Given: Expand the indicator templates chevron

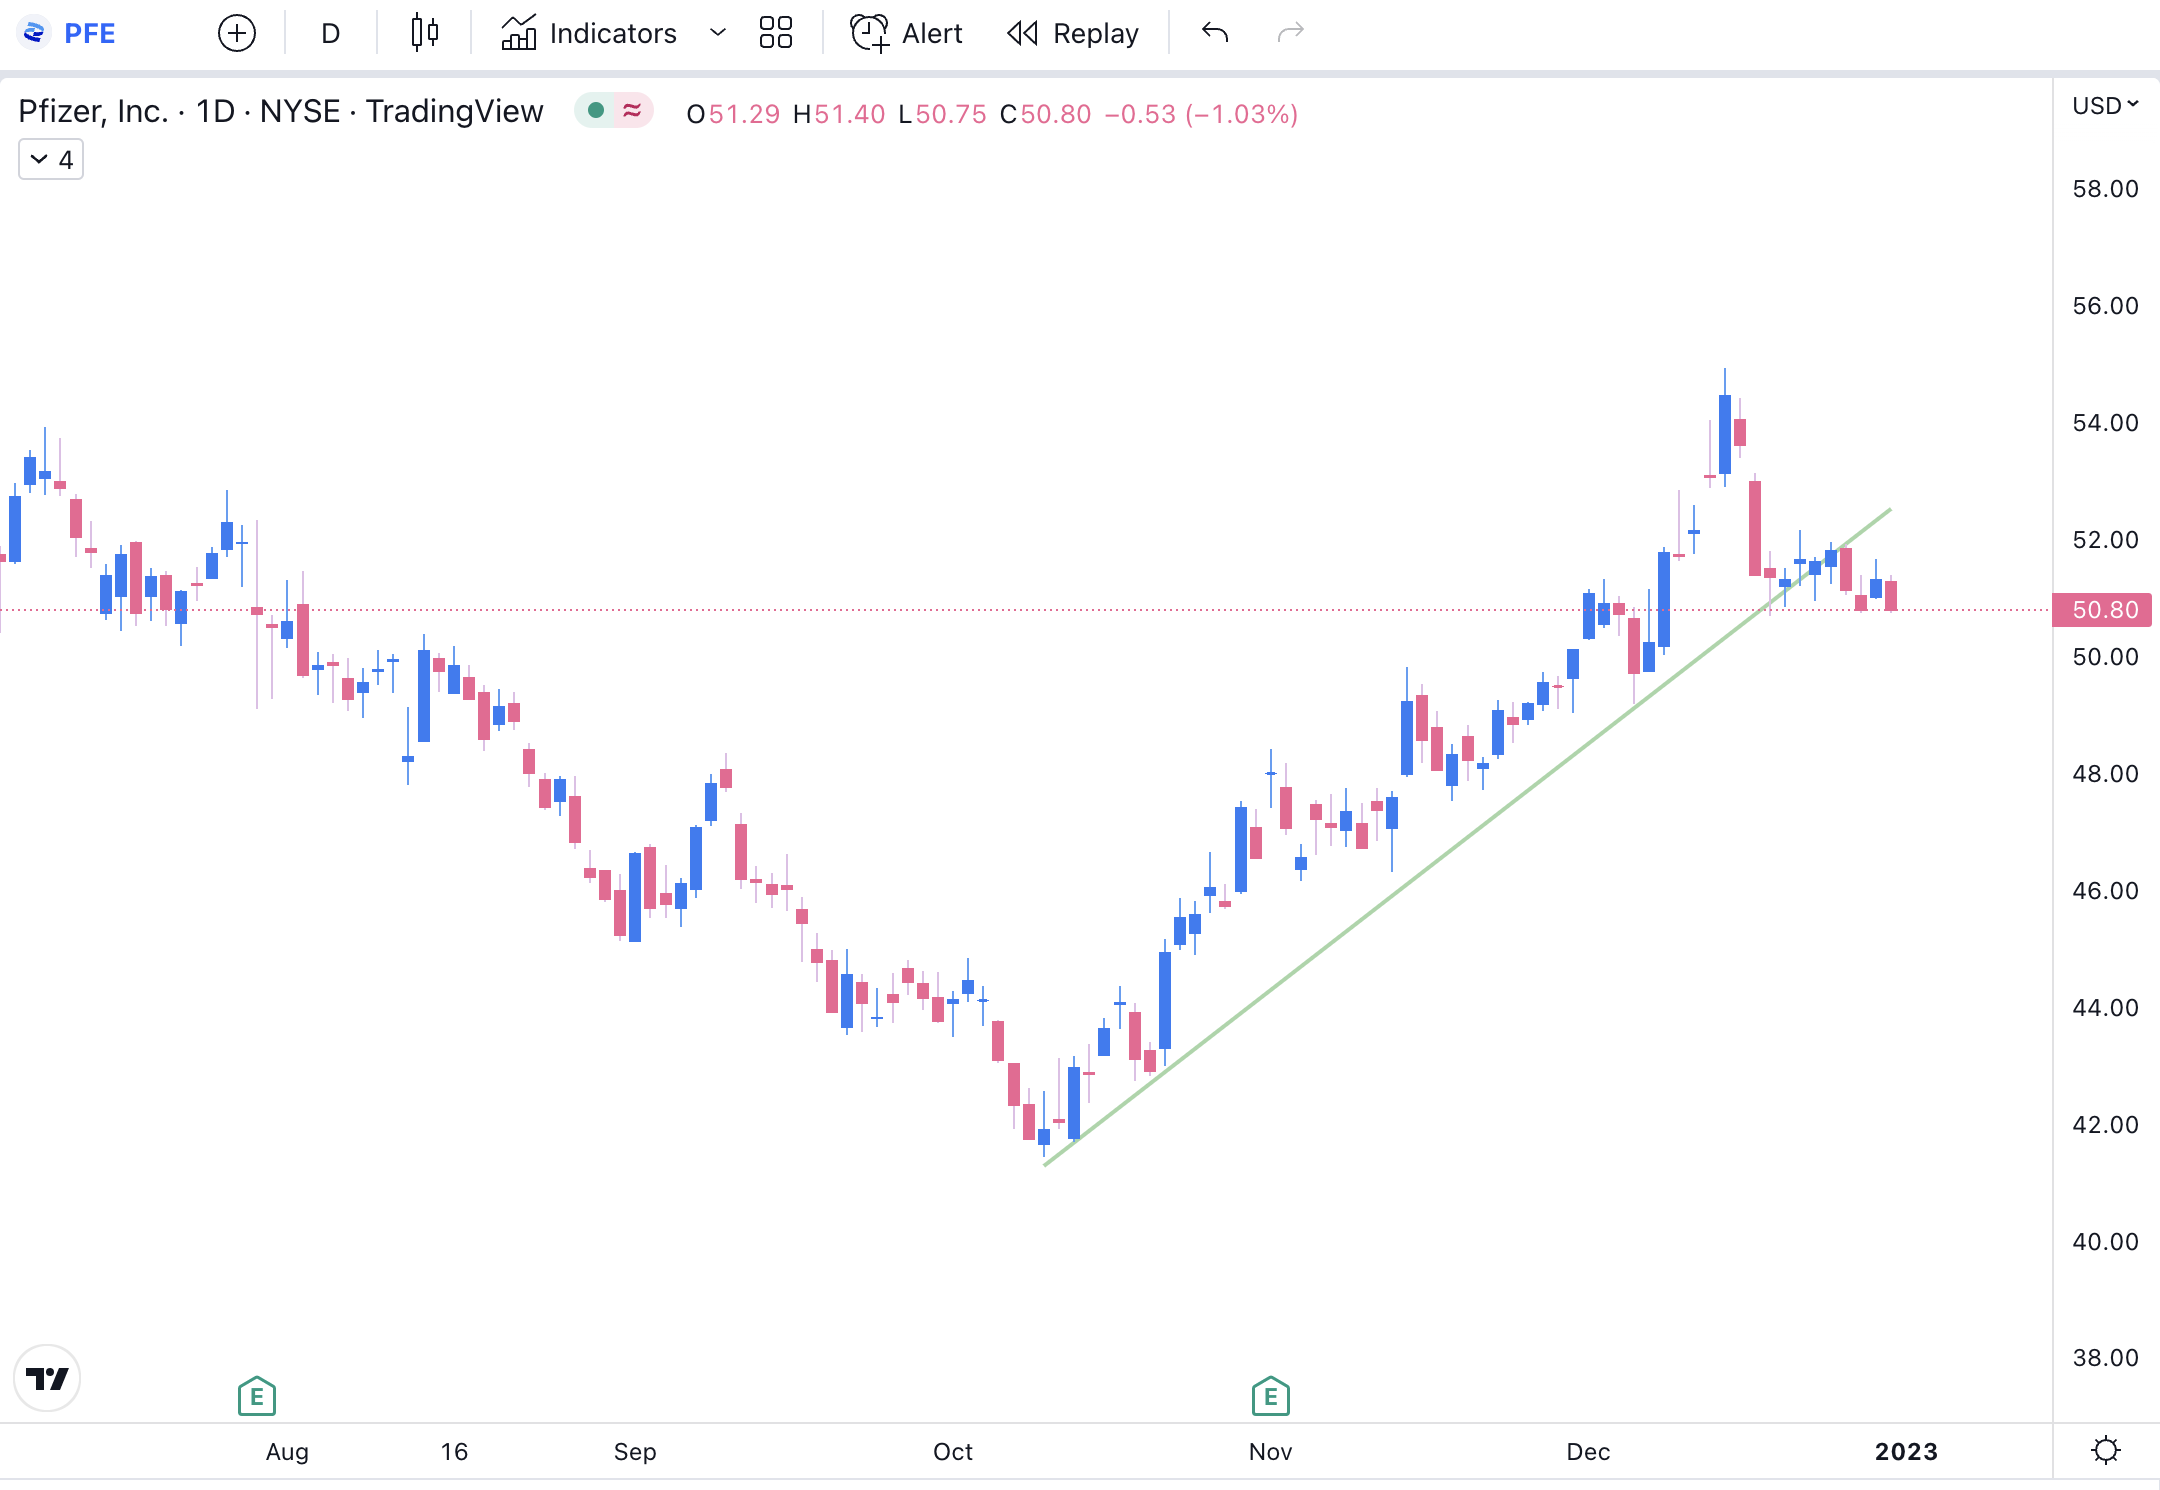Looking at the screenshot, I should (717, 33).
